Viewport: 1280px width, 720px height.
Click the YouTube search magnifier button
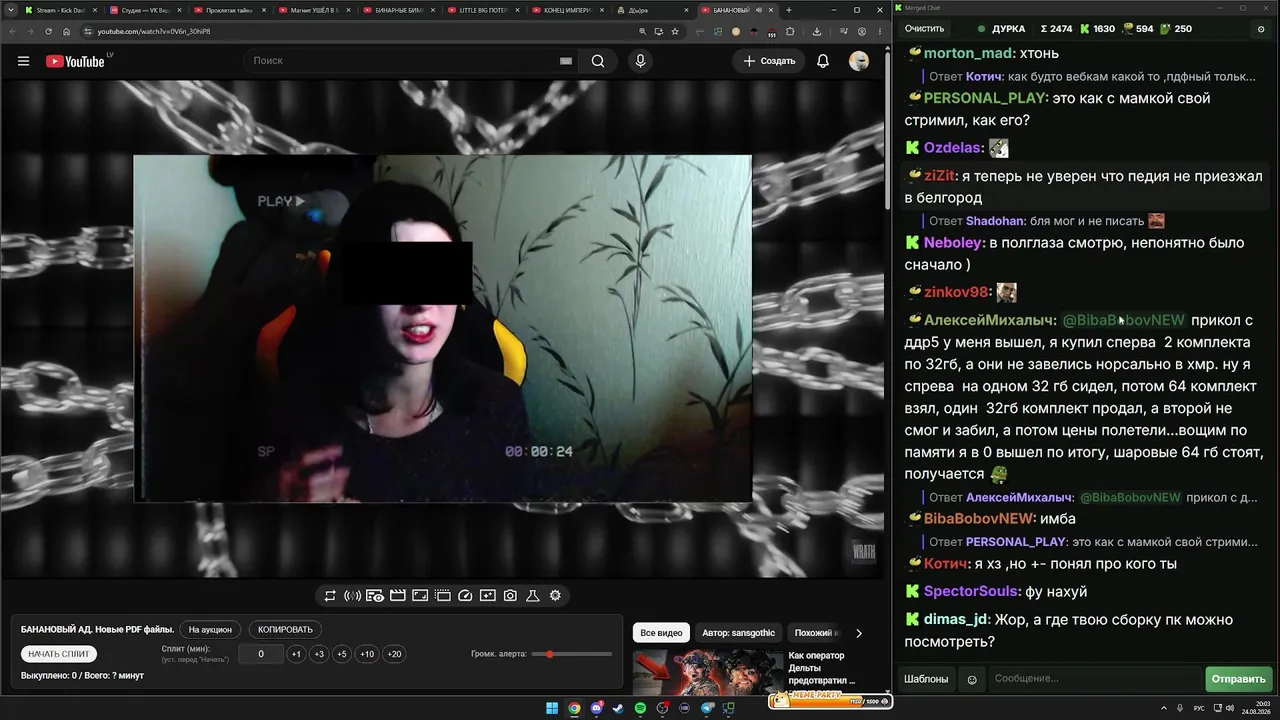pos(598,61)
